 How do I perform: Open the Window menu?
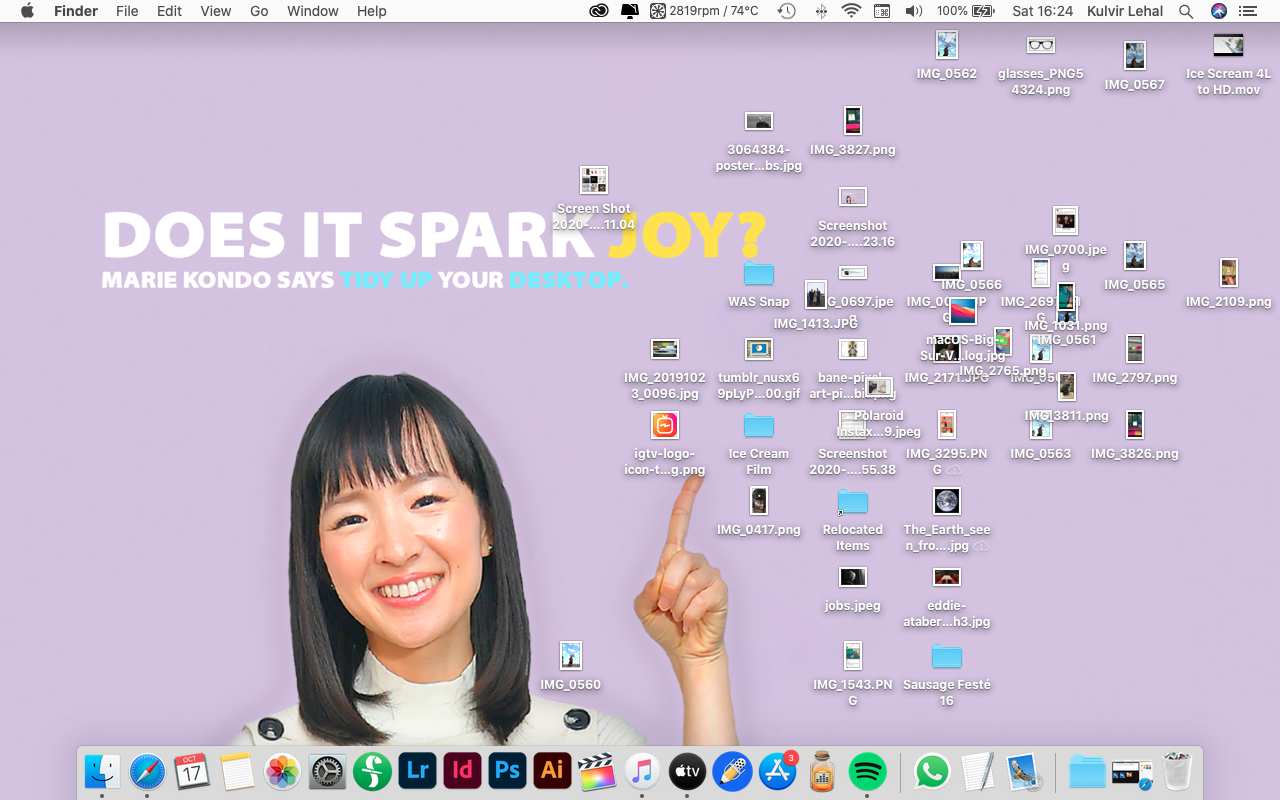coord(312,11)
